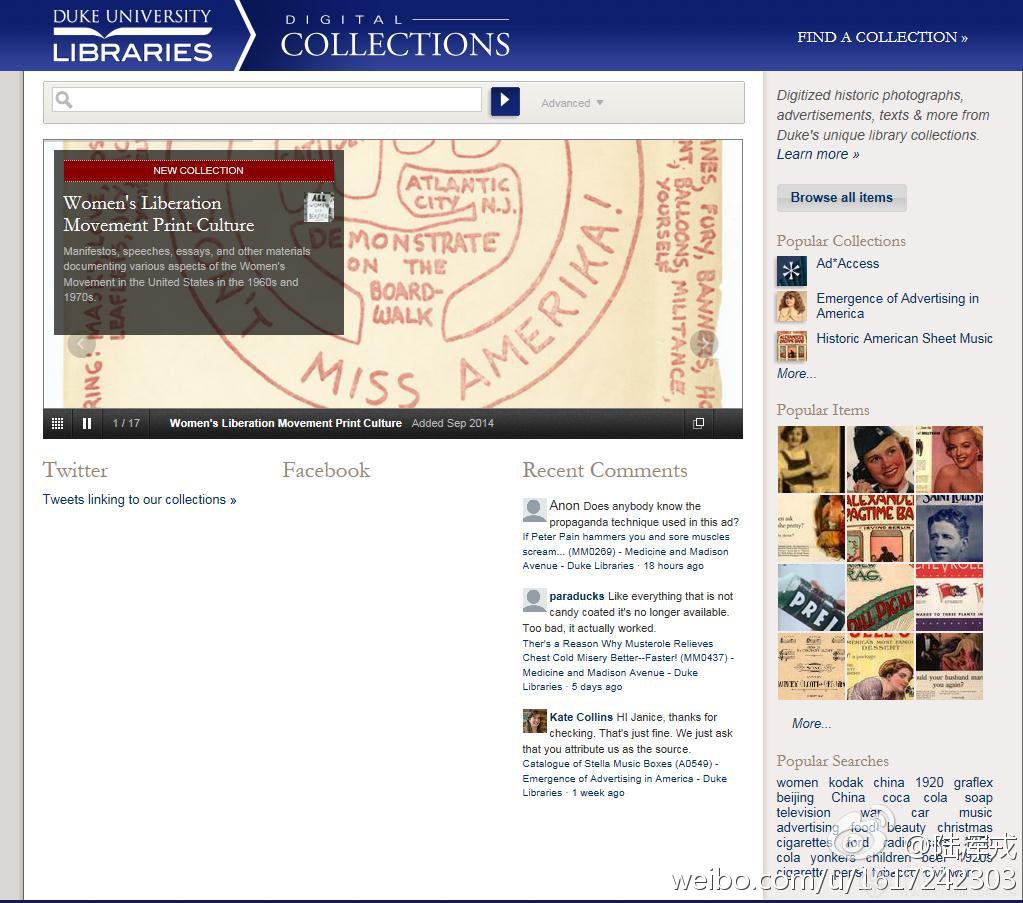Focus the collections search box
This screenshot has width=1023, height=903.
(266, 100)
